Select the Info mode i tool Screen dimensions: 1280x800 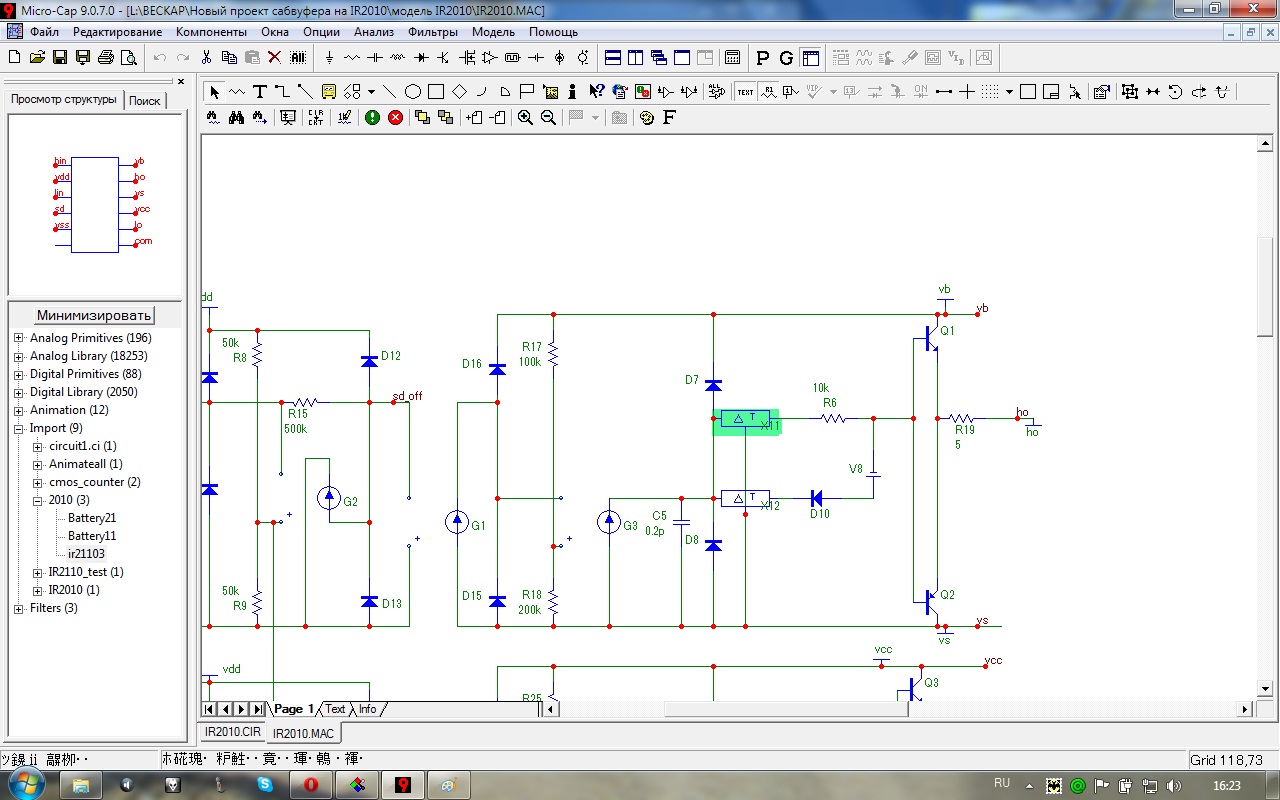pyautogui.click(x=573, y=92)
